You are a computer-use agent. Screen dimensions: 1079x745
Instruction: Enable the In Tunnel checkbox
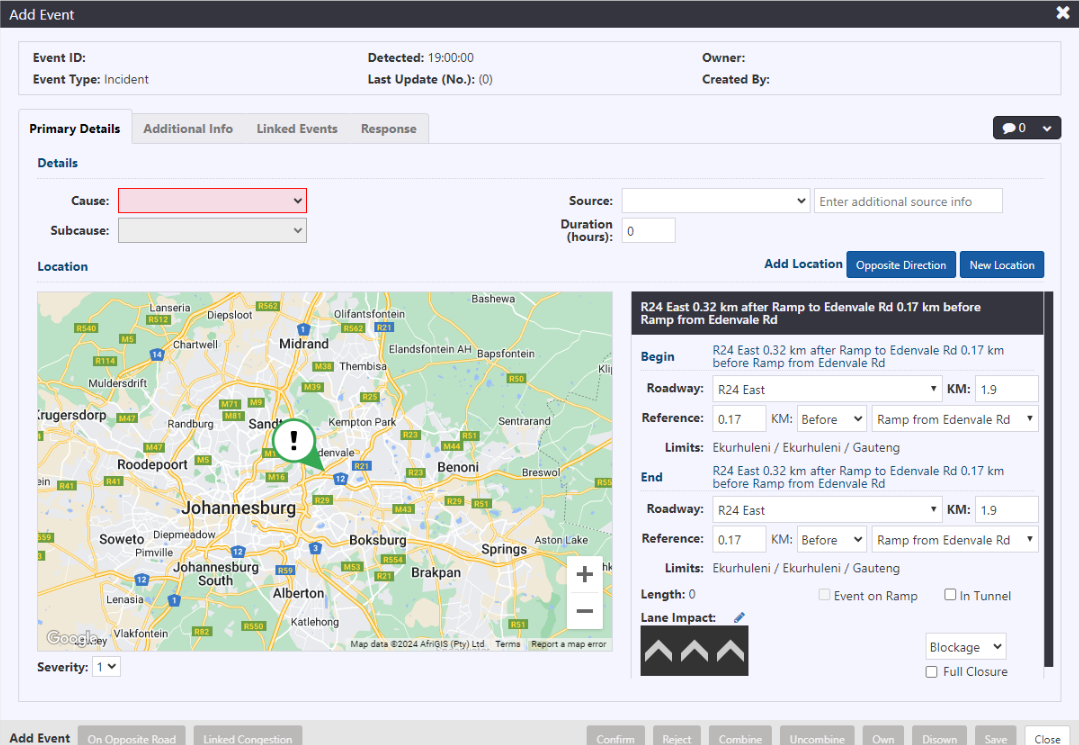pyautogui.click(x=950, y=595)
